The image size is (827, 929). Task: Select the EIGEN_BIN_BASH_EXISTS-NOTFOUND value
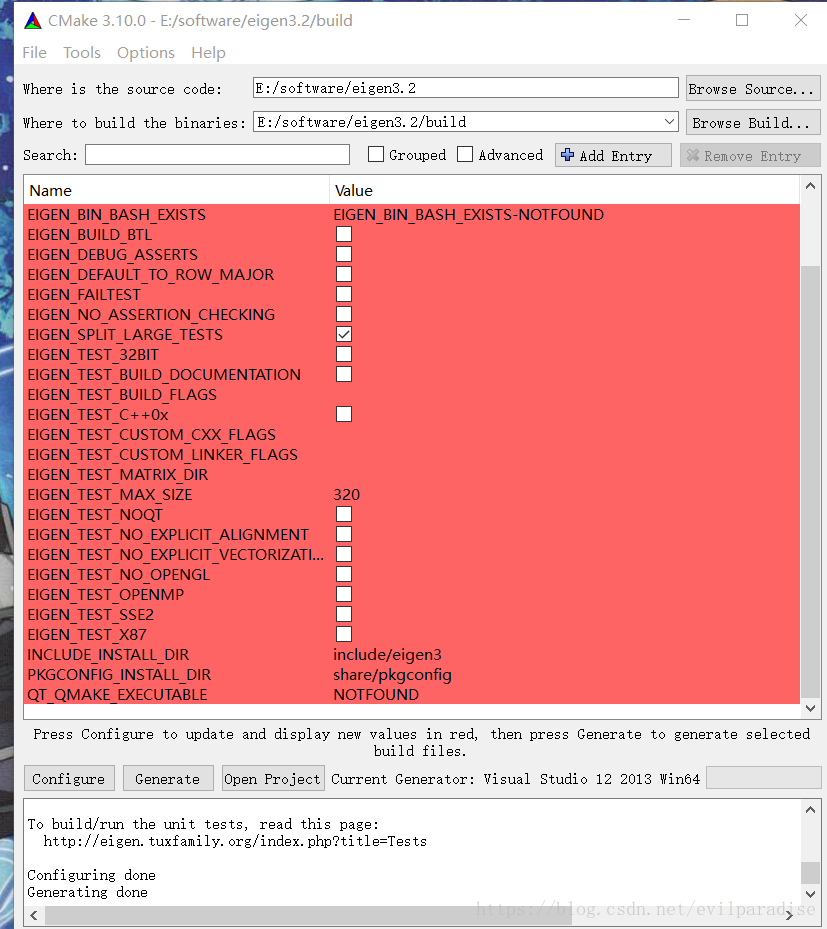click(x=469, y=214)
